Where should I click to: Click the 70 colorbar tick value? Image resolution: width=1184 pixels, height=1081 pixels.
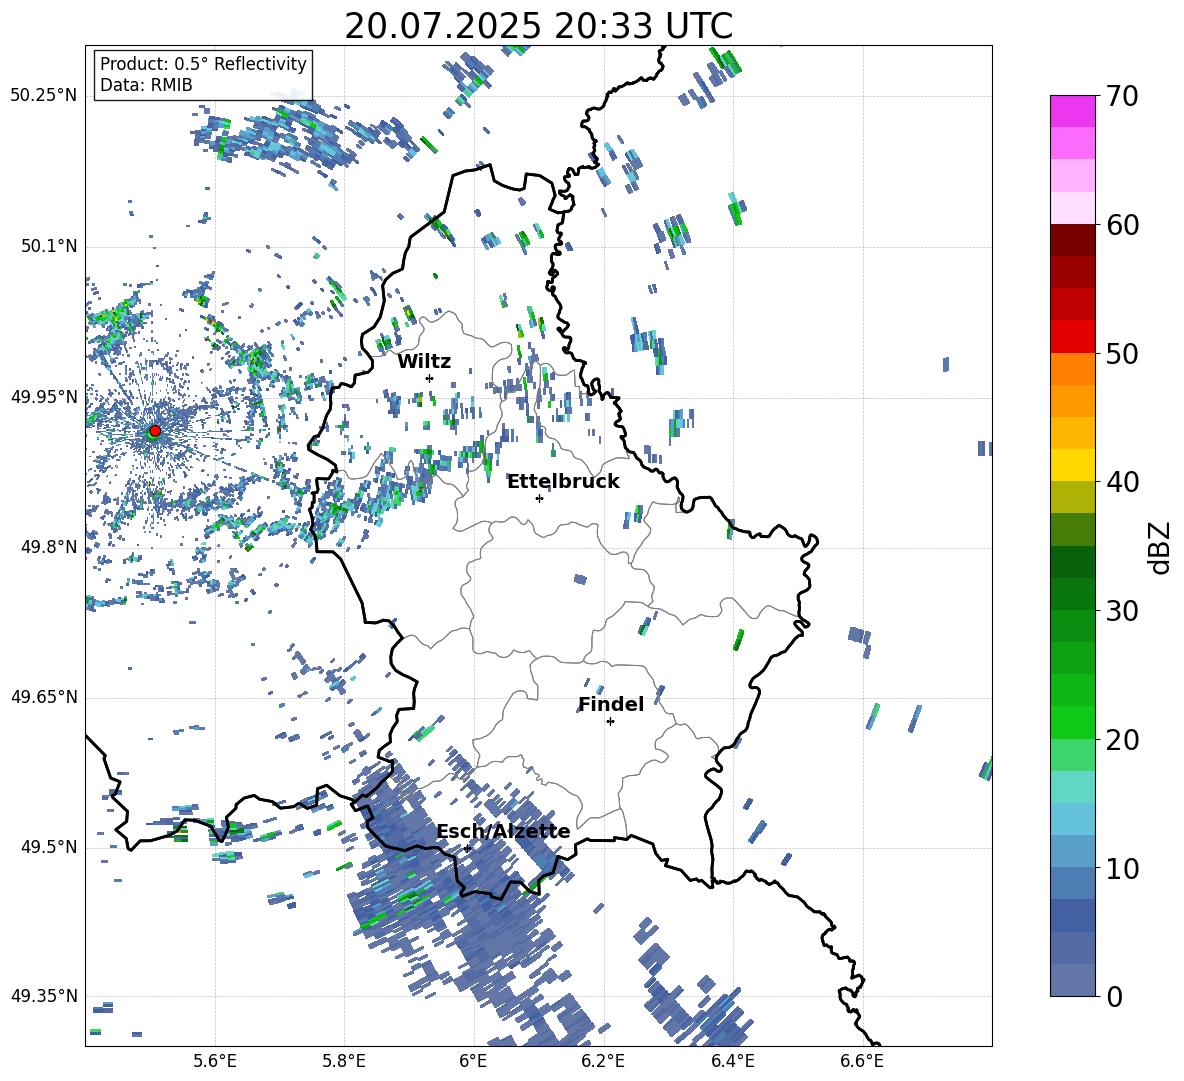pos(1121,96)
